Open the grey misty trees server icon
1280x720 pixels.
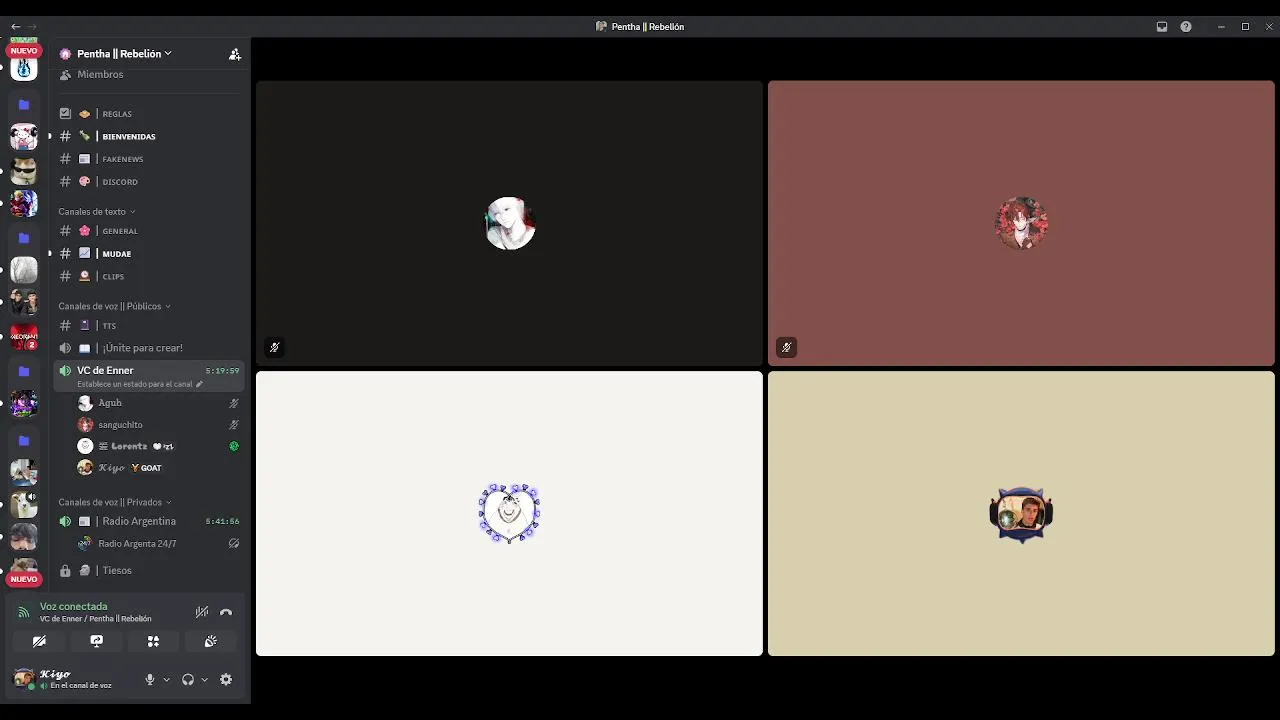pyautogui.click(x=24, y=270)
